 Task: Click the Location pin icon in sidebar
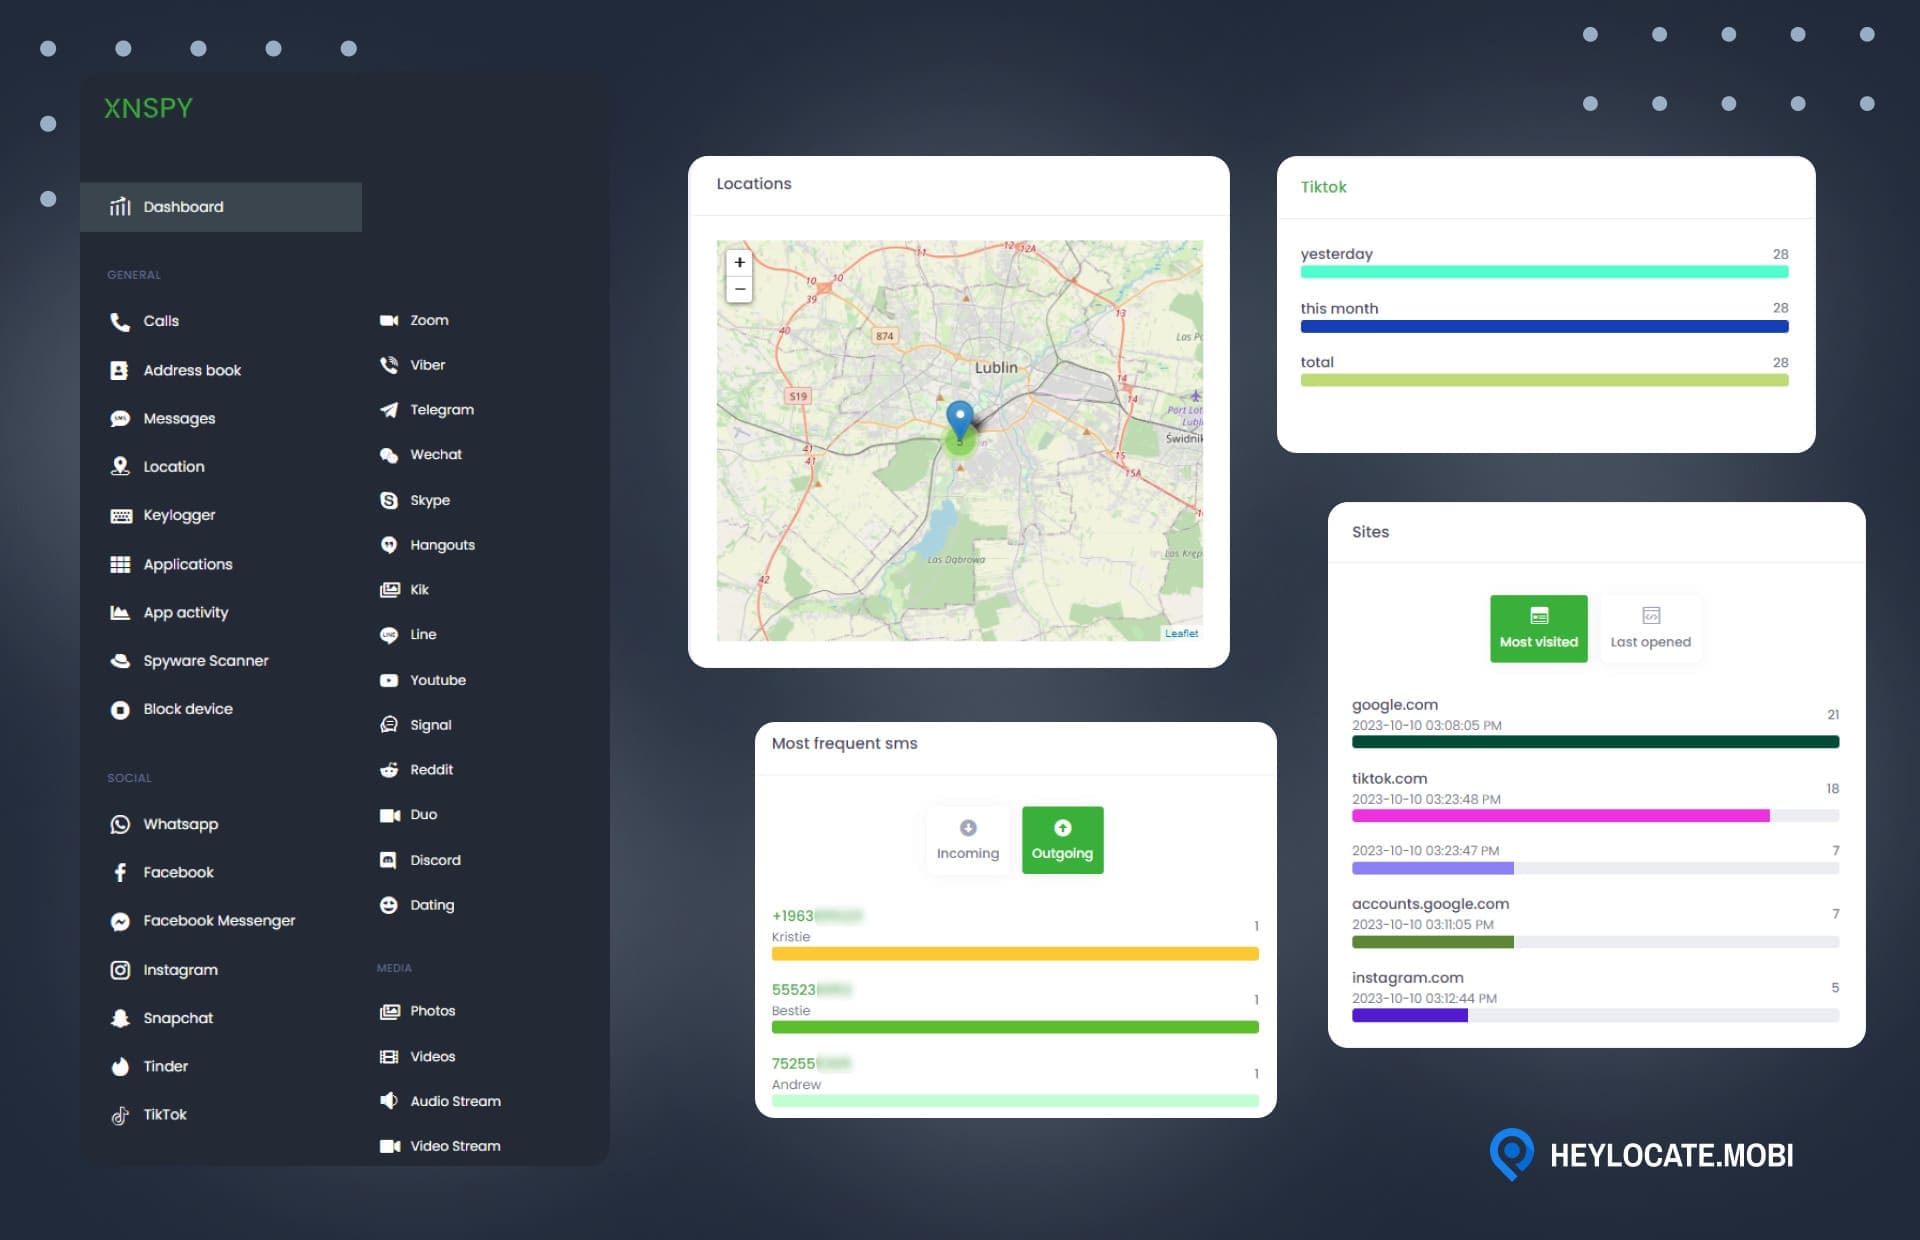click(x=120, y=466)
